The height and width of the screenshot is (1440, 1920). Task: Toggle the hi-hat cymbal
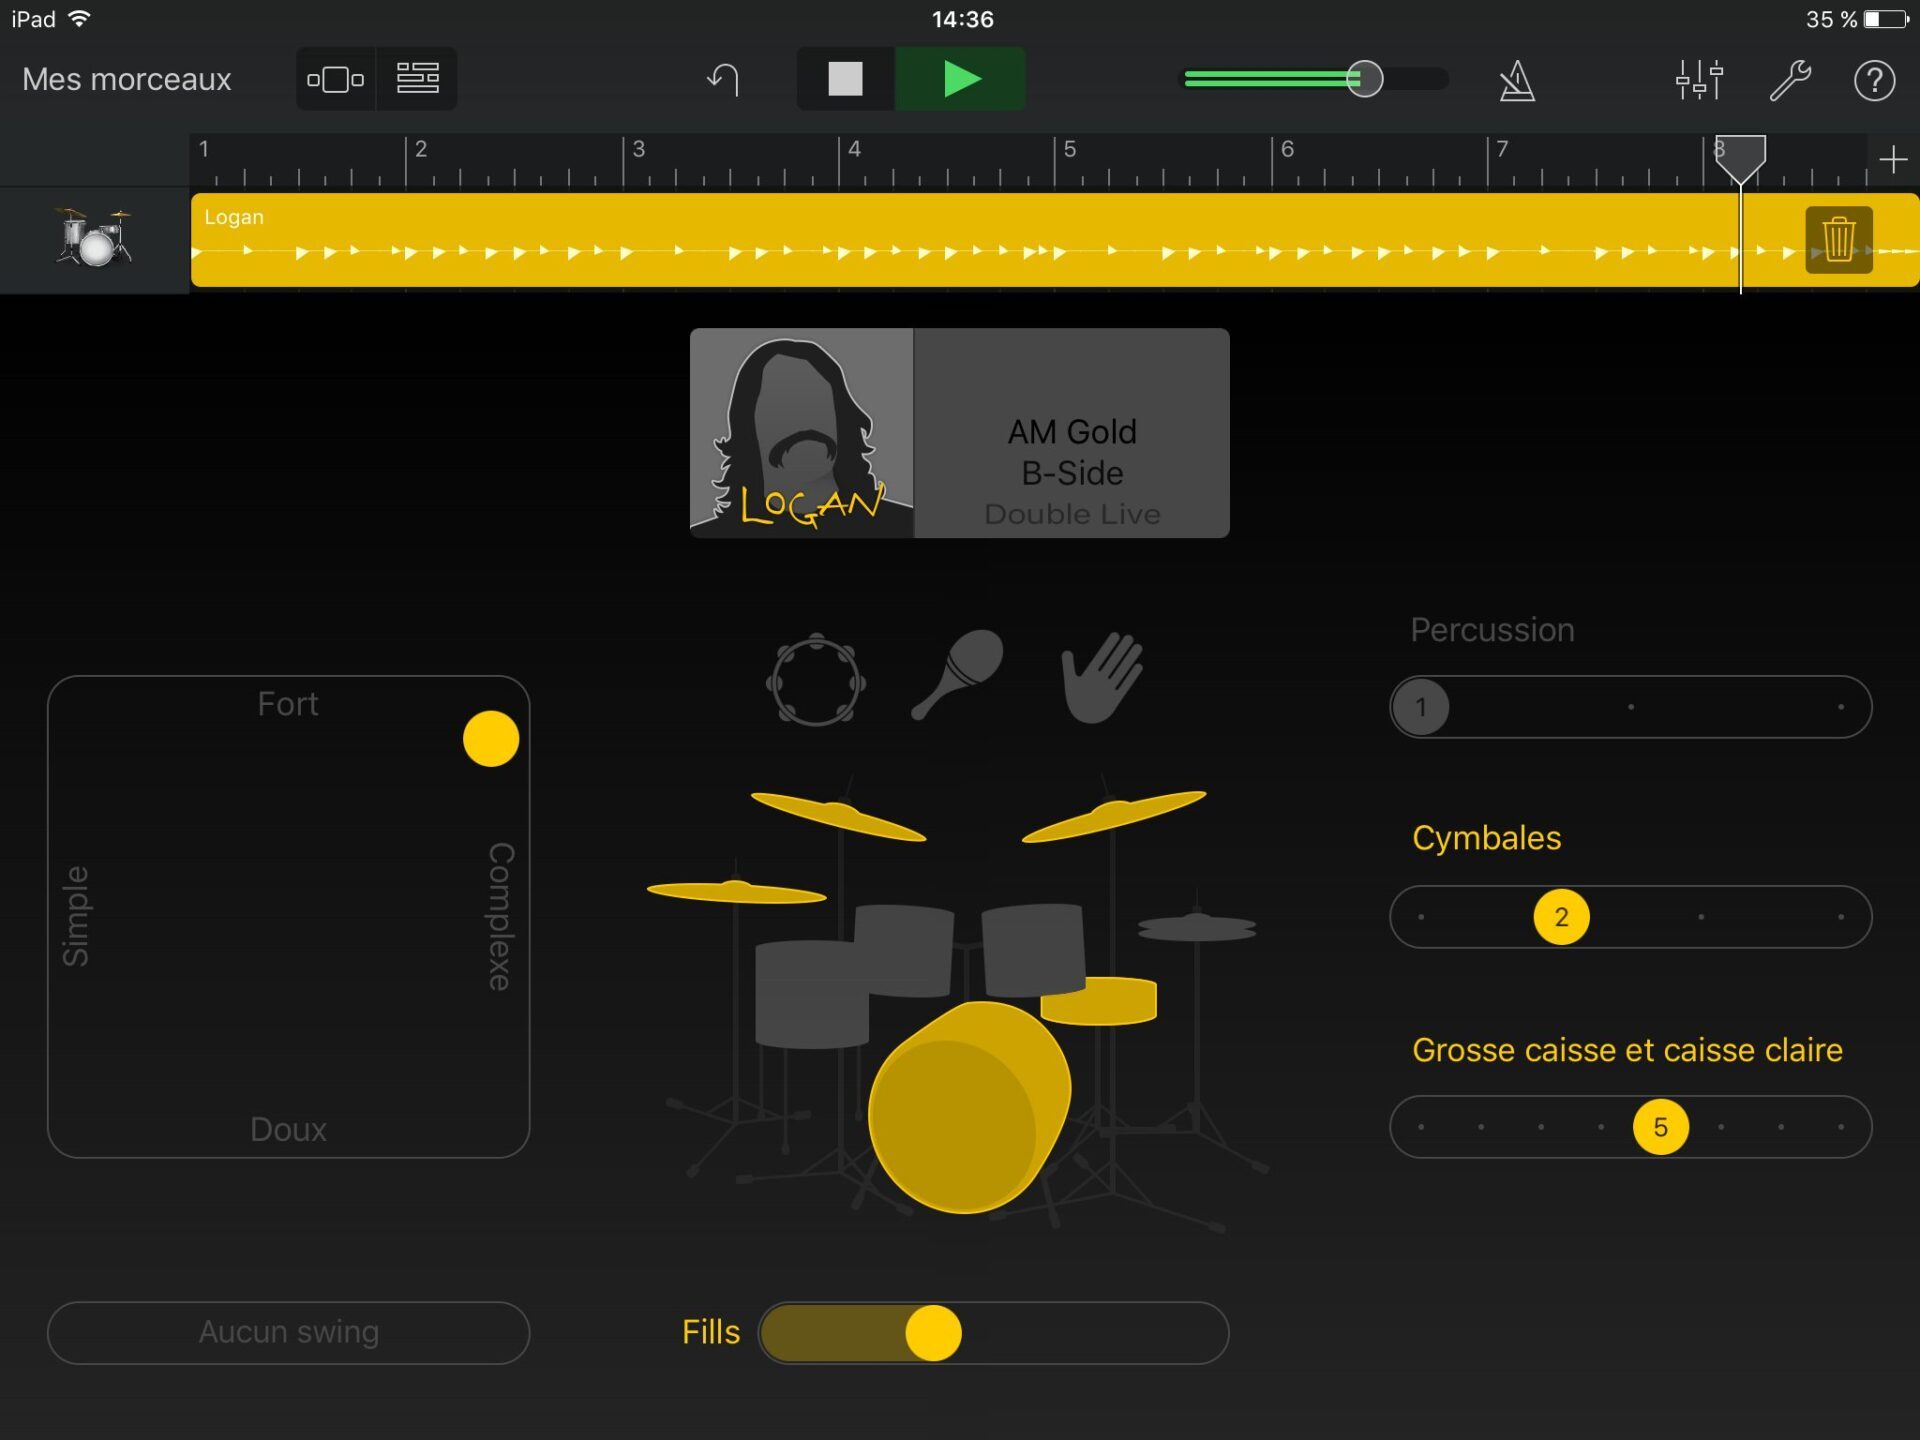[736, 891]
